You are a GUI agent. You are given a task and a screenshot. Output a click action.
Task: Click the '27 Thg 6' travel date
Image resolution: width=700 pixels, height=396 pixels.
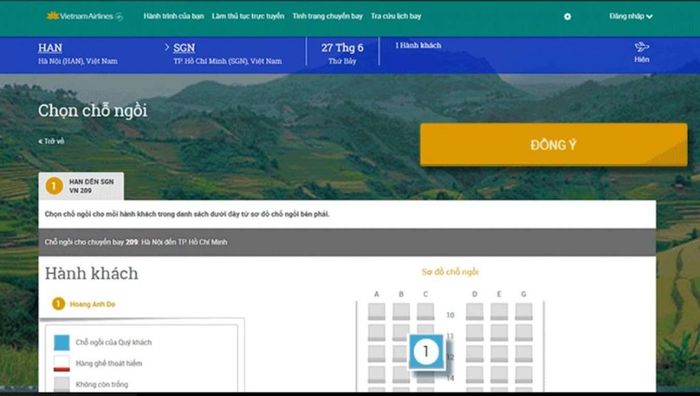pos(342,48)
